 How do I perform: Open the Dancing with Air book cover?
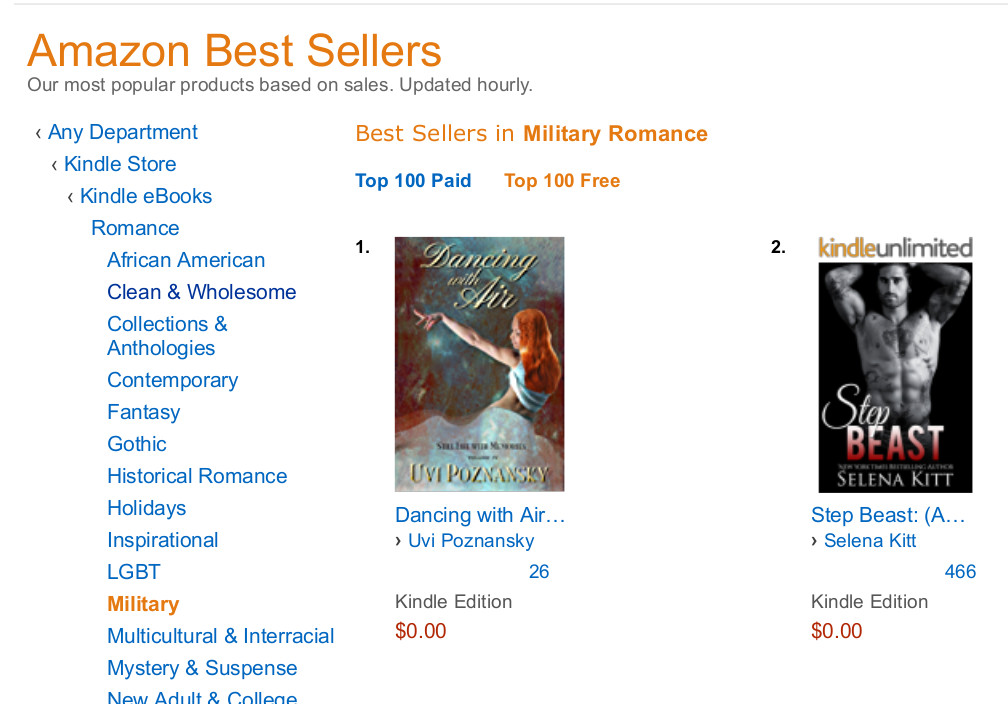[x=479, y=364]
